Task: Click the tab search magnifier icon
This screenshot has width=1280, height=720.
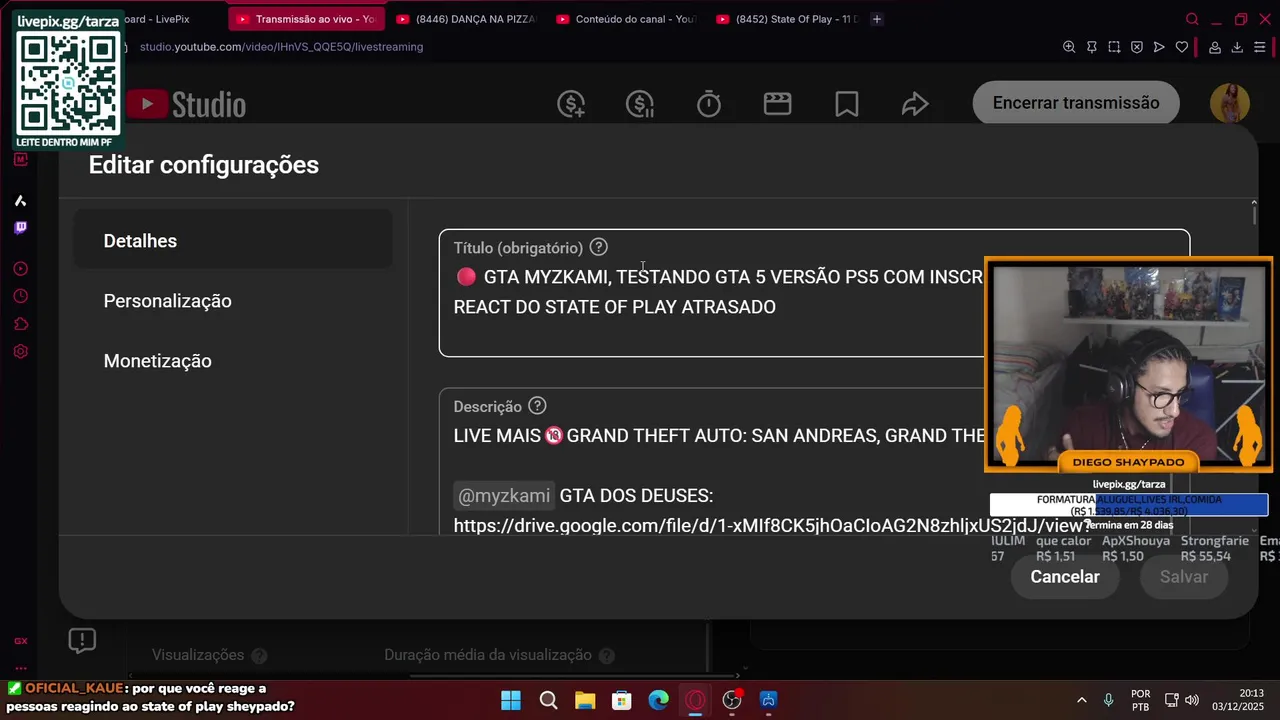Action: tap(1192, 19)
